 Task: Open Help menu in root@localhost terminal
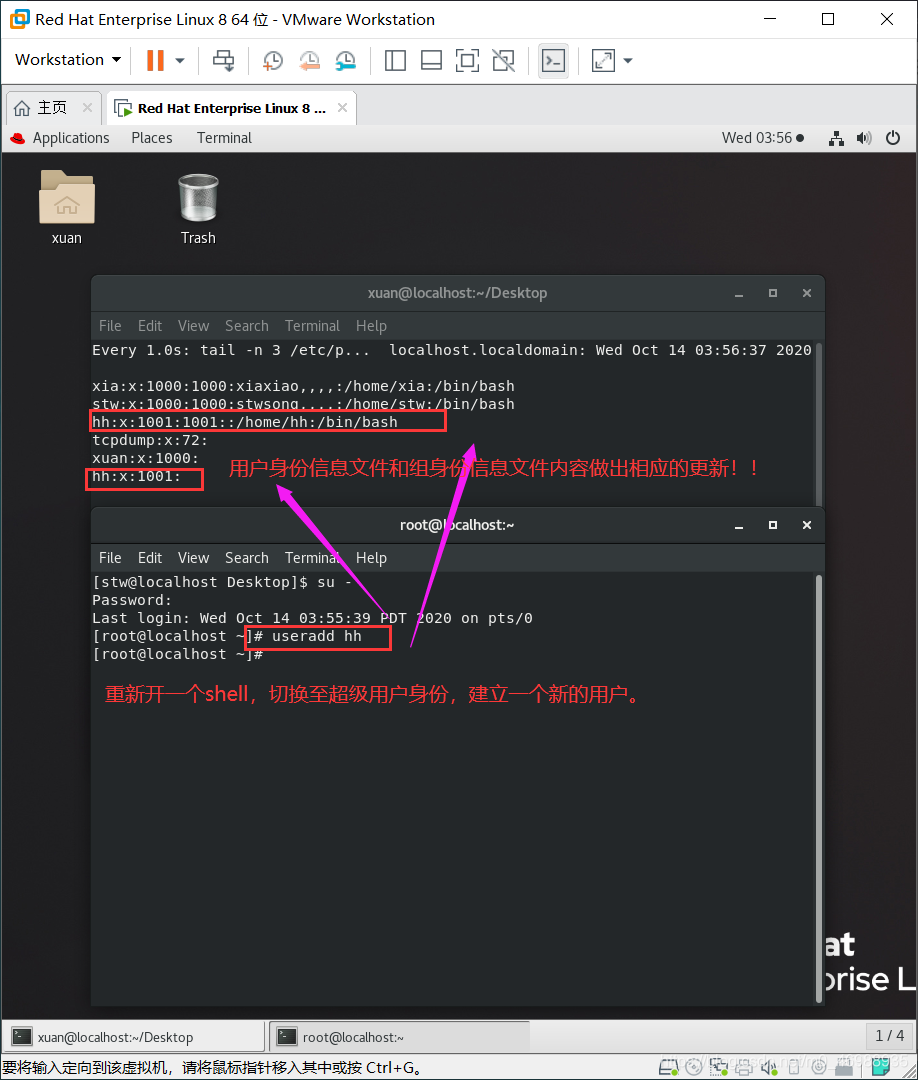(371, 558)
